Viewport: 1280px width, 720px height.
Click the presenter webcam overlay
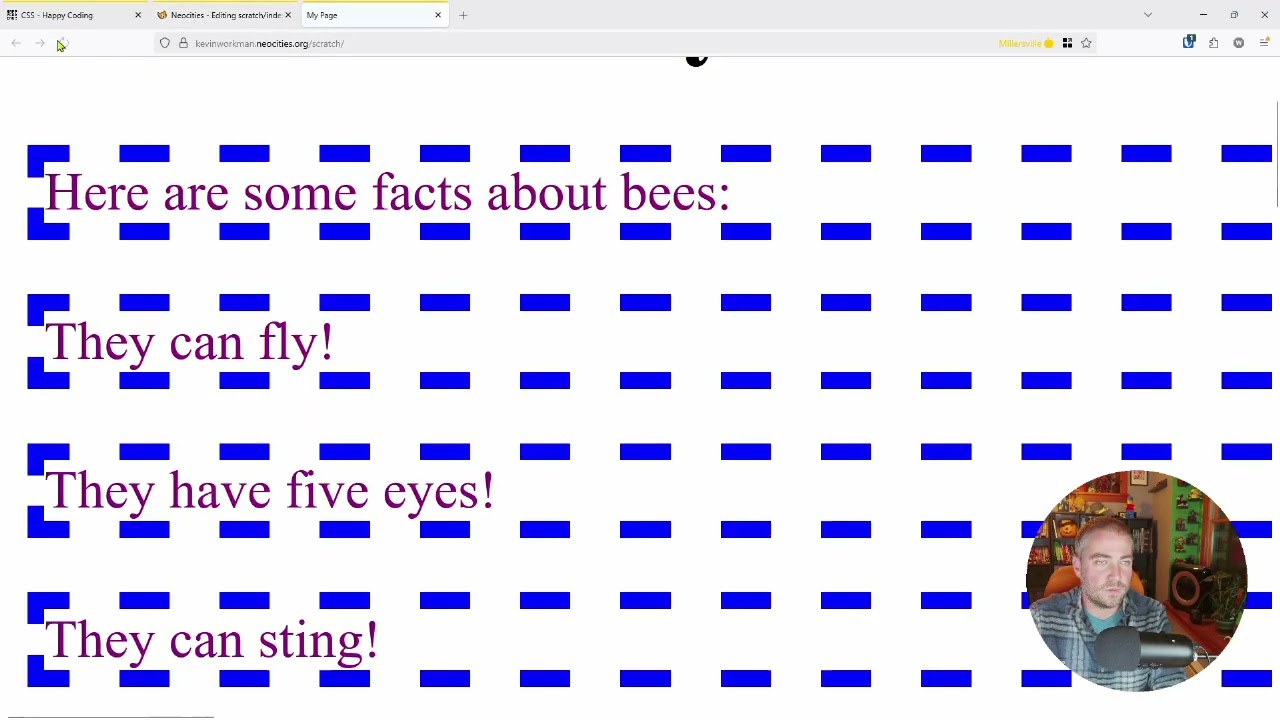[x=1136, y=580]
